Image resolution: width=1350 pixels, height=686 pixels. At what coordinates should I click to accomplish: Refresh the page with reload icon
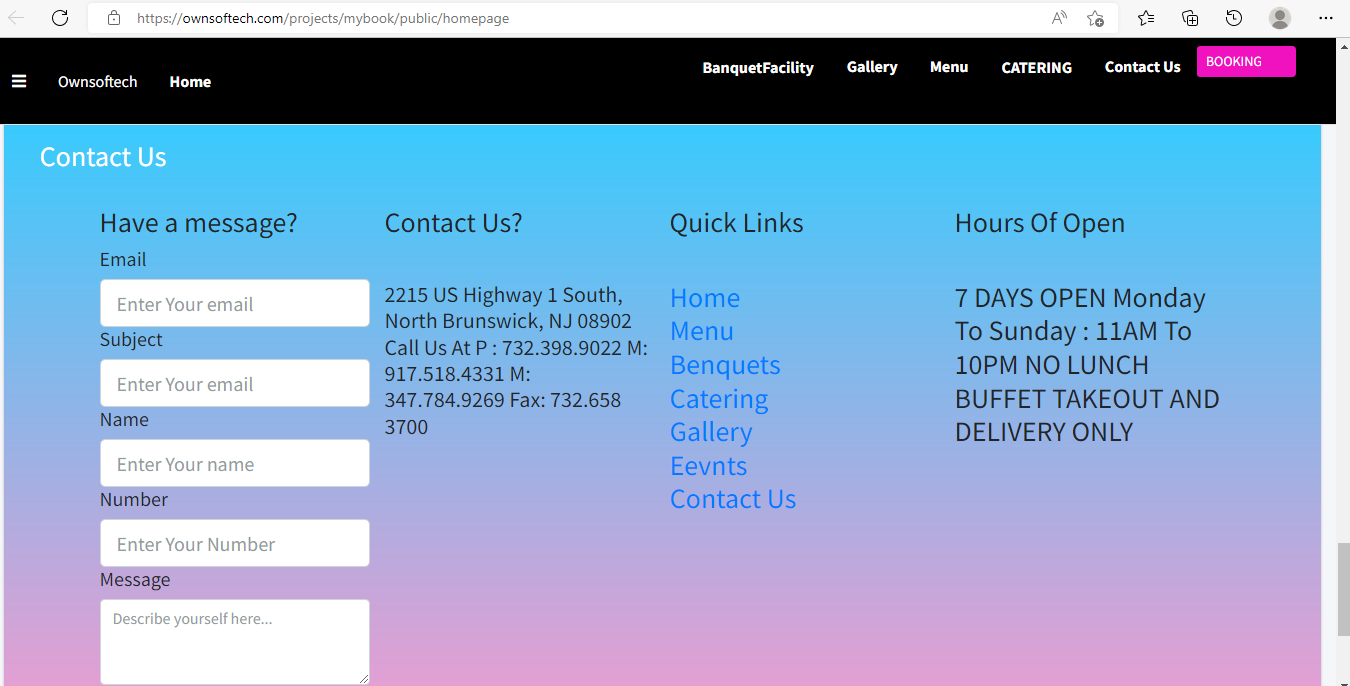click(60, 18)
